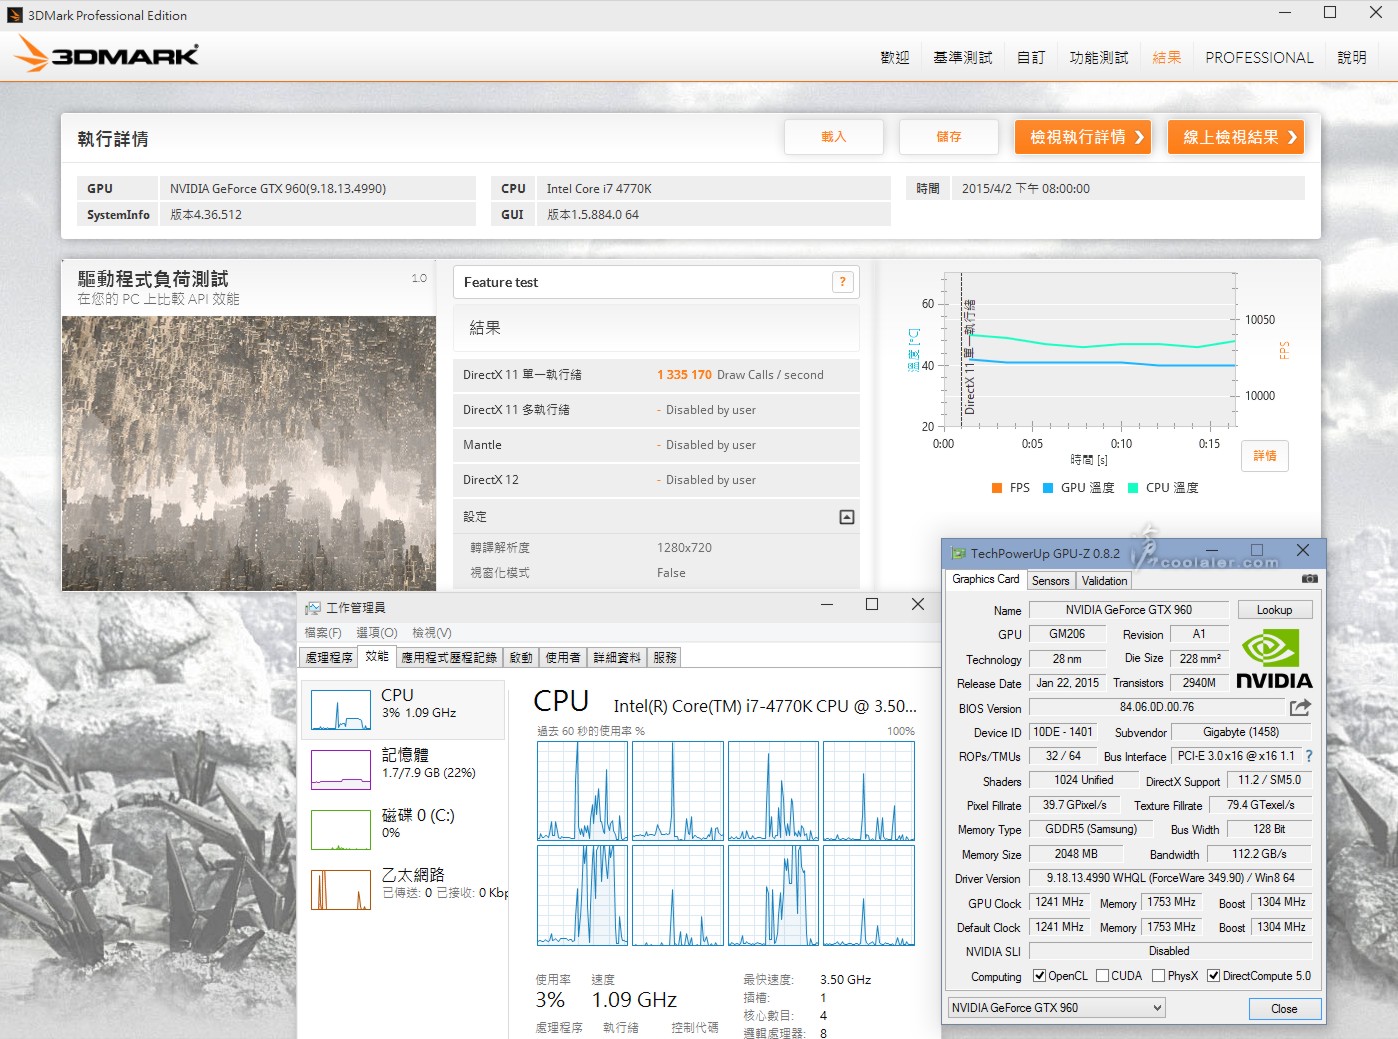Image resolution: width=1398 pixels, height=1039 pixels.
Task: Click the DirectX 11 多執行緒 result row
Action: pos(656,410)
